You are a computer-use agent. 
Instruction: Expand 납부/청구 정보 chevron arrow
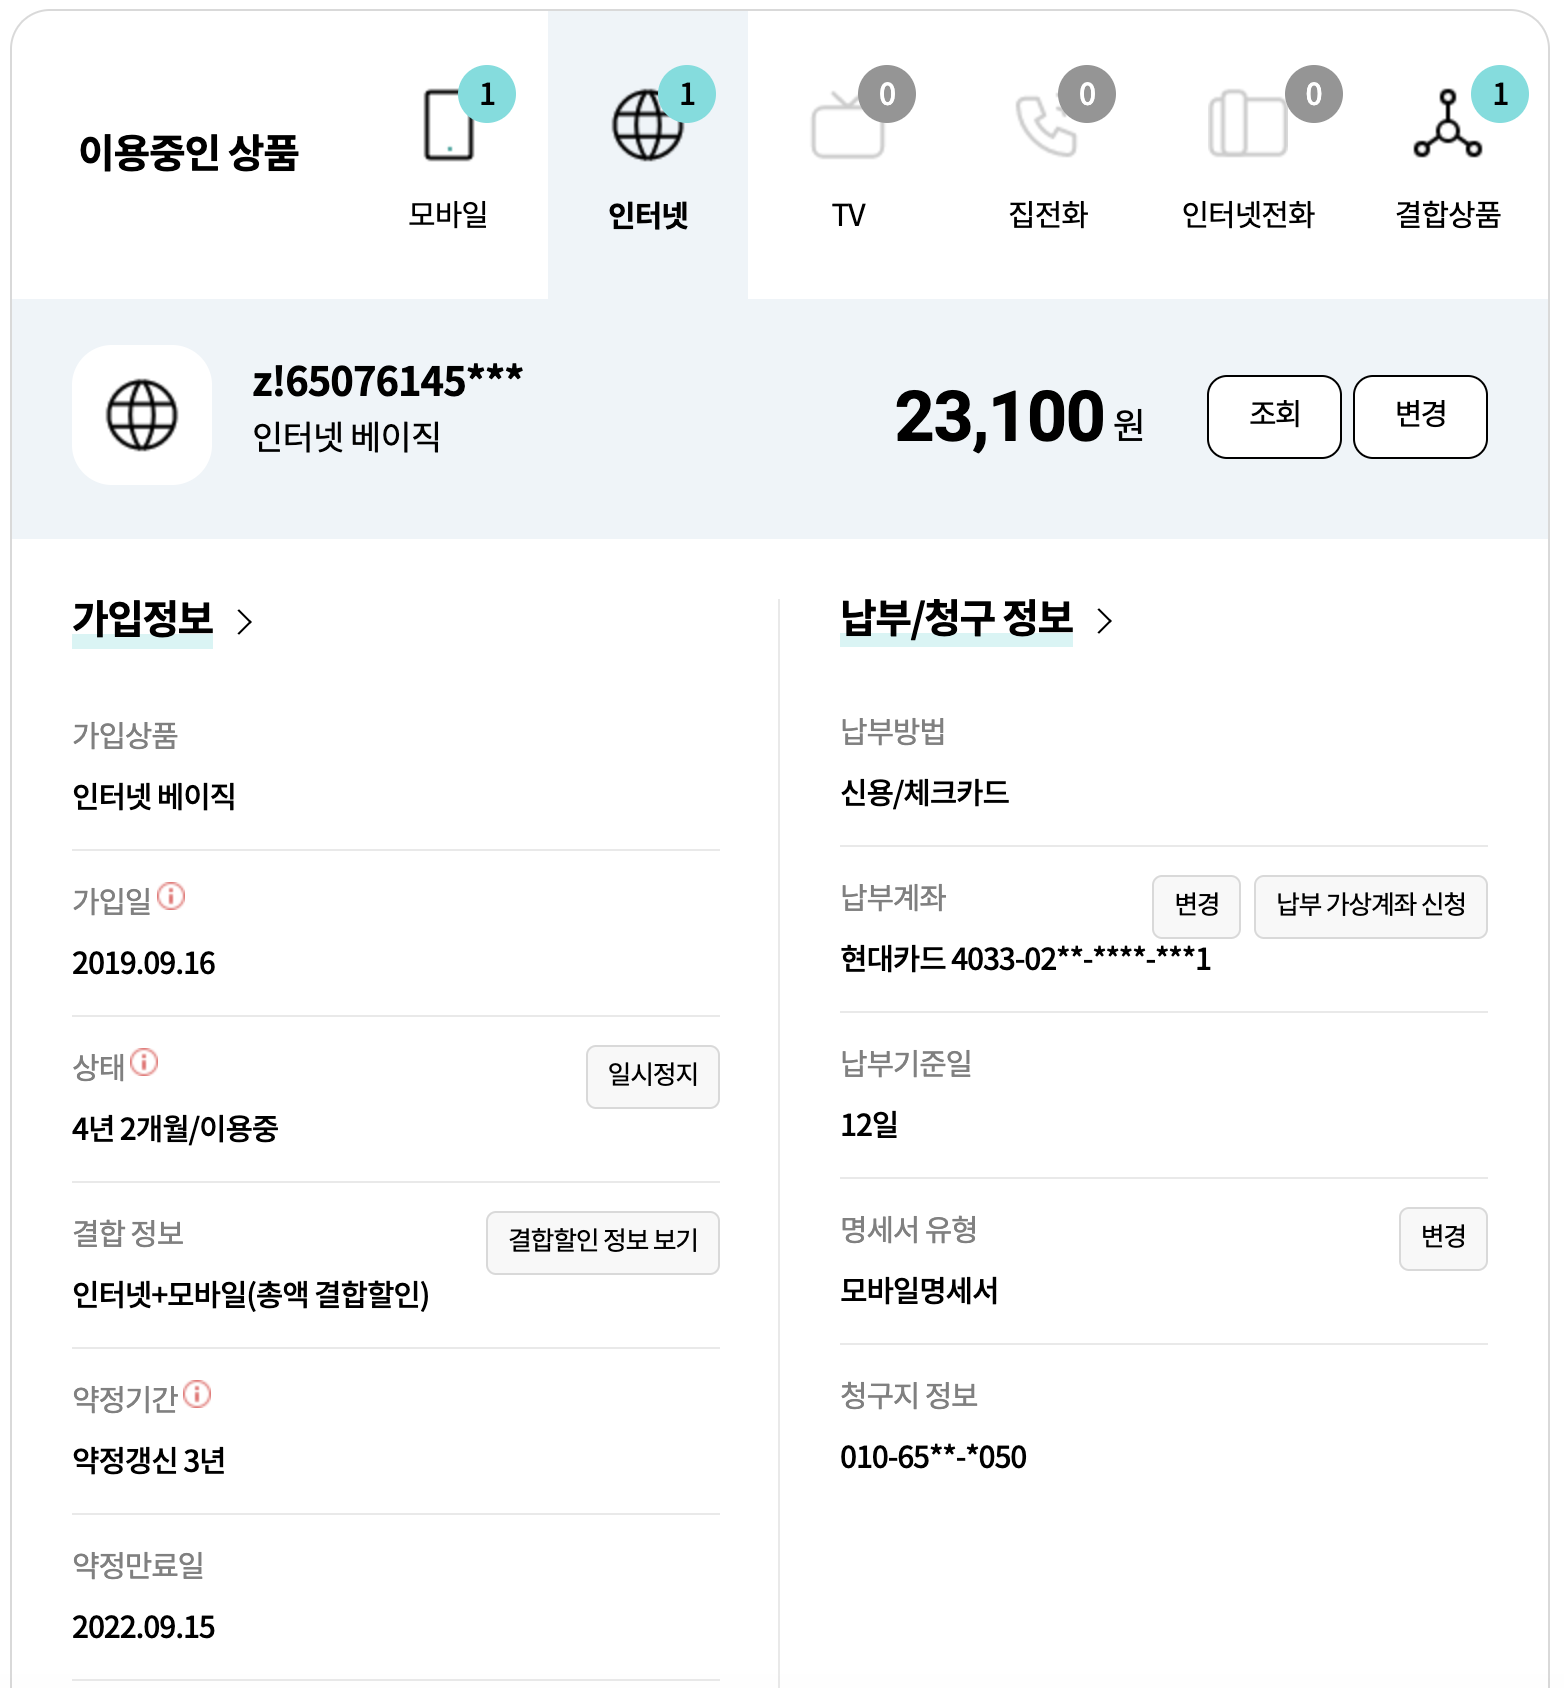pos(1104,621)
